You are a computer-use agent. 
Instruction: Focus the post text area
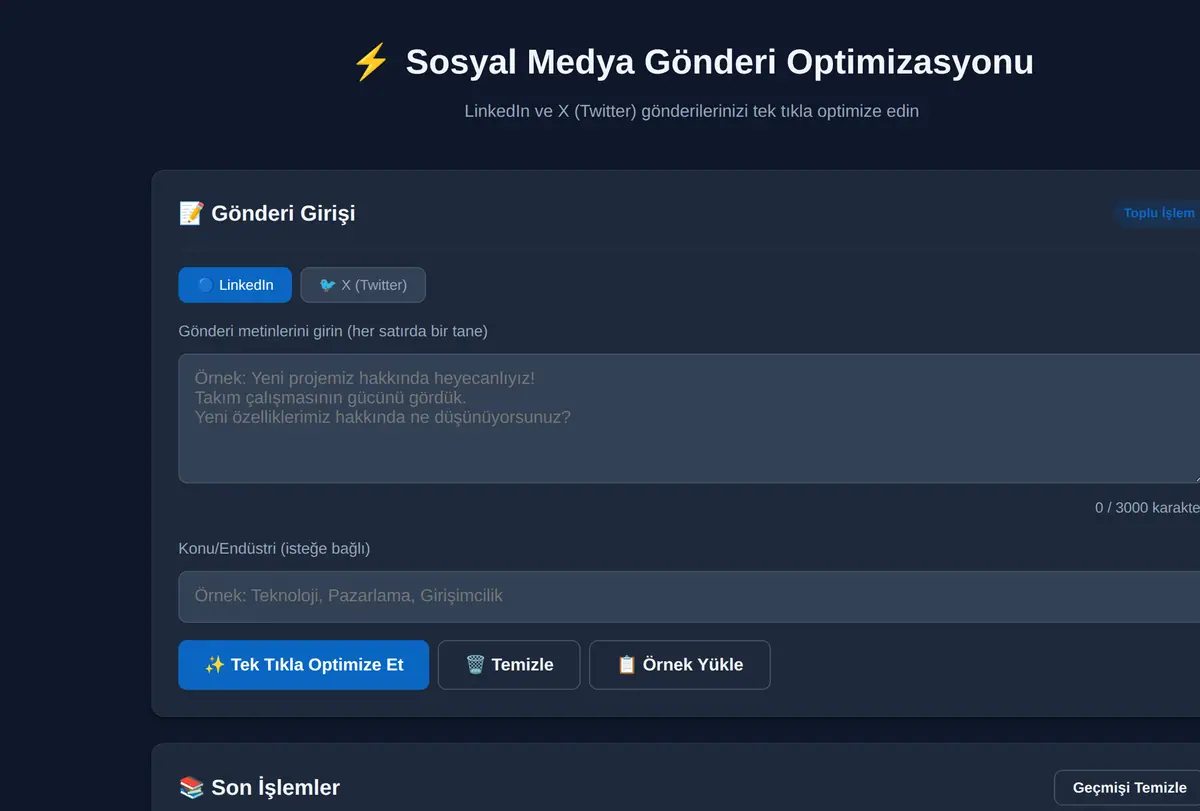[x=690, y=418]
